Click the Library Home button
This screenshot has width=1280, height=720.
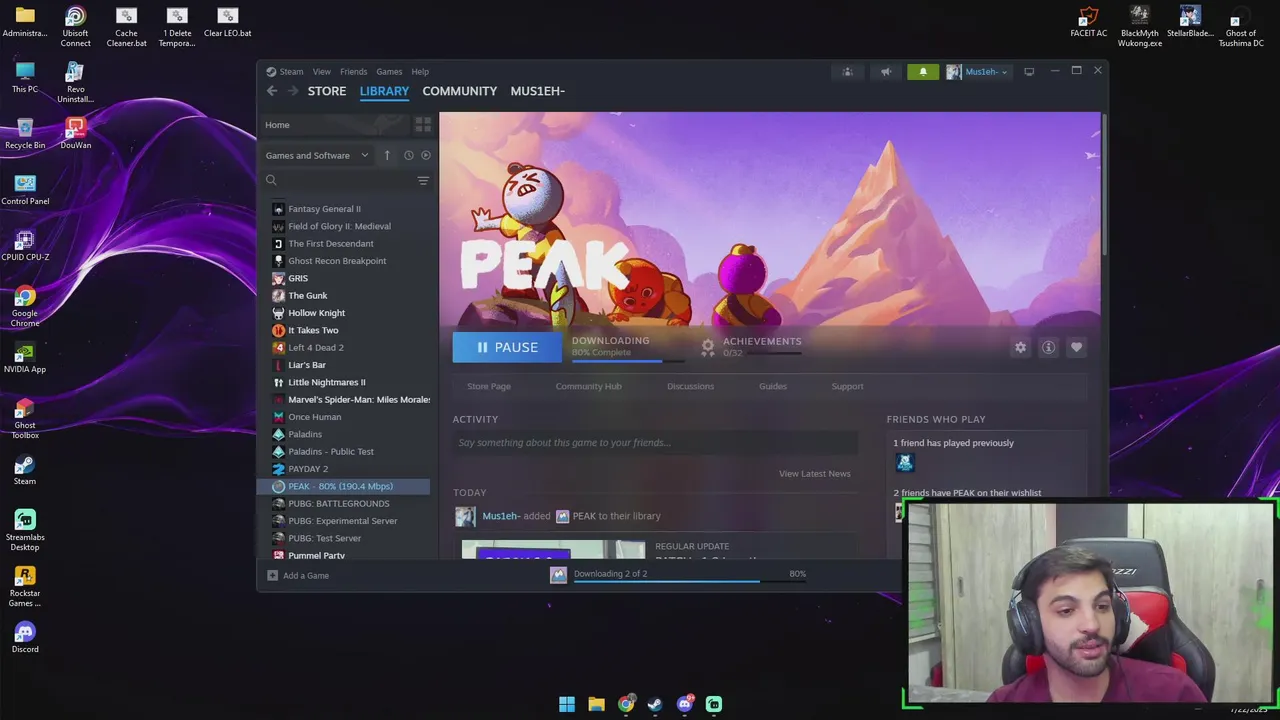pos(334,125)
